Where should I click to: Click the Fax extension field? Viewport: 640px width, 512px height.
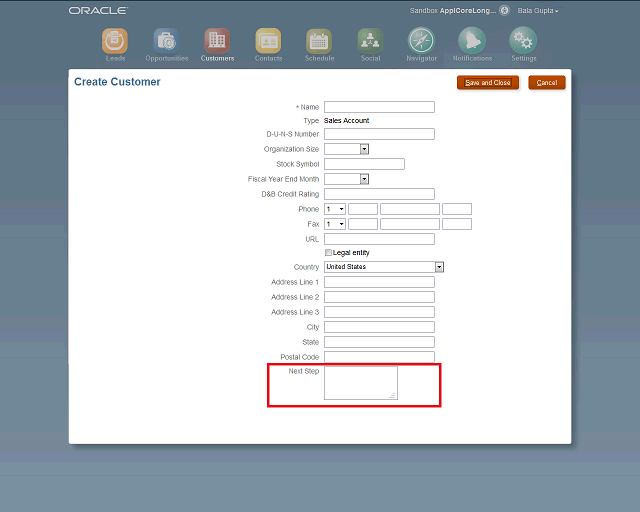click(457, 224)
